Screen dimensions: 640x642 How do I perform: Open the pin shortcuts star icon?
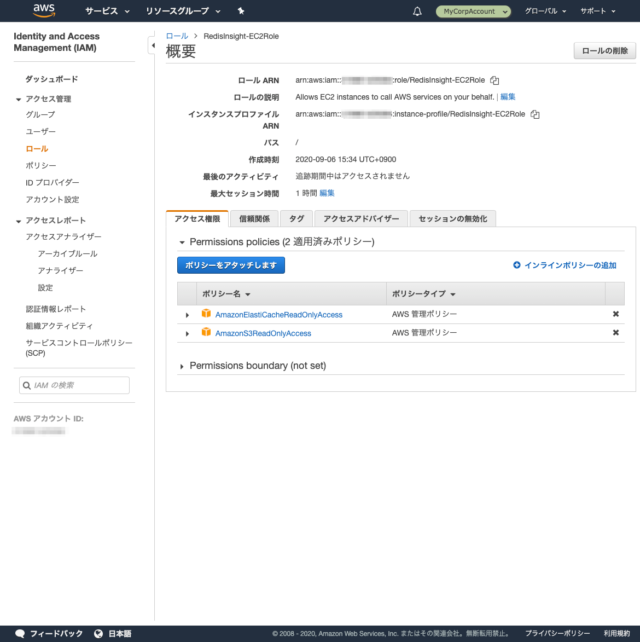[241, 11]
